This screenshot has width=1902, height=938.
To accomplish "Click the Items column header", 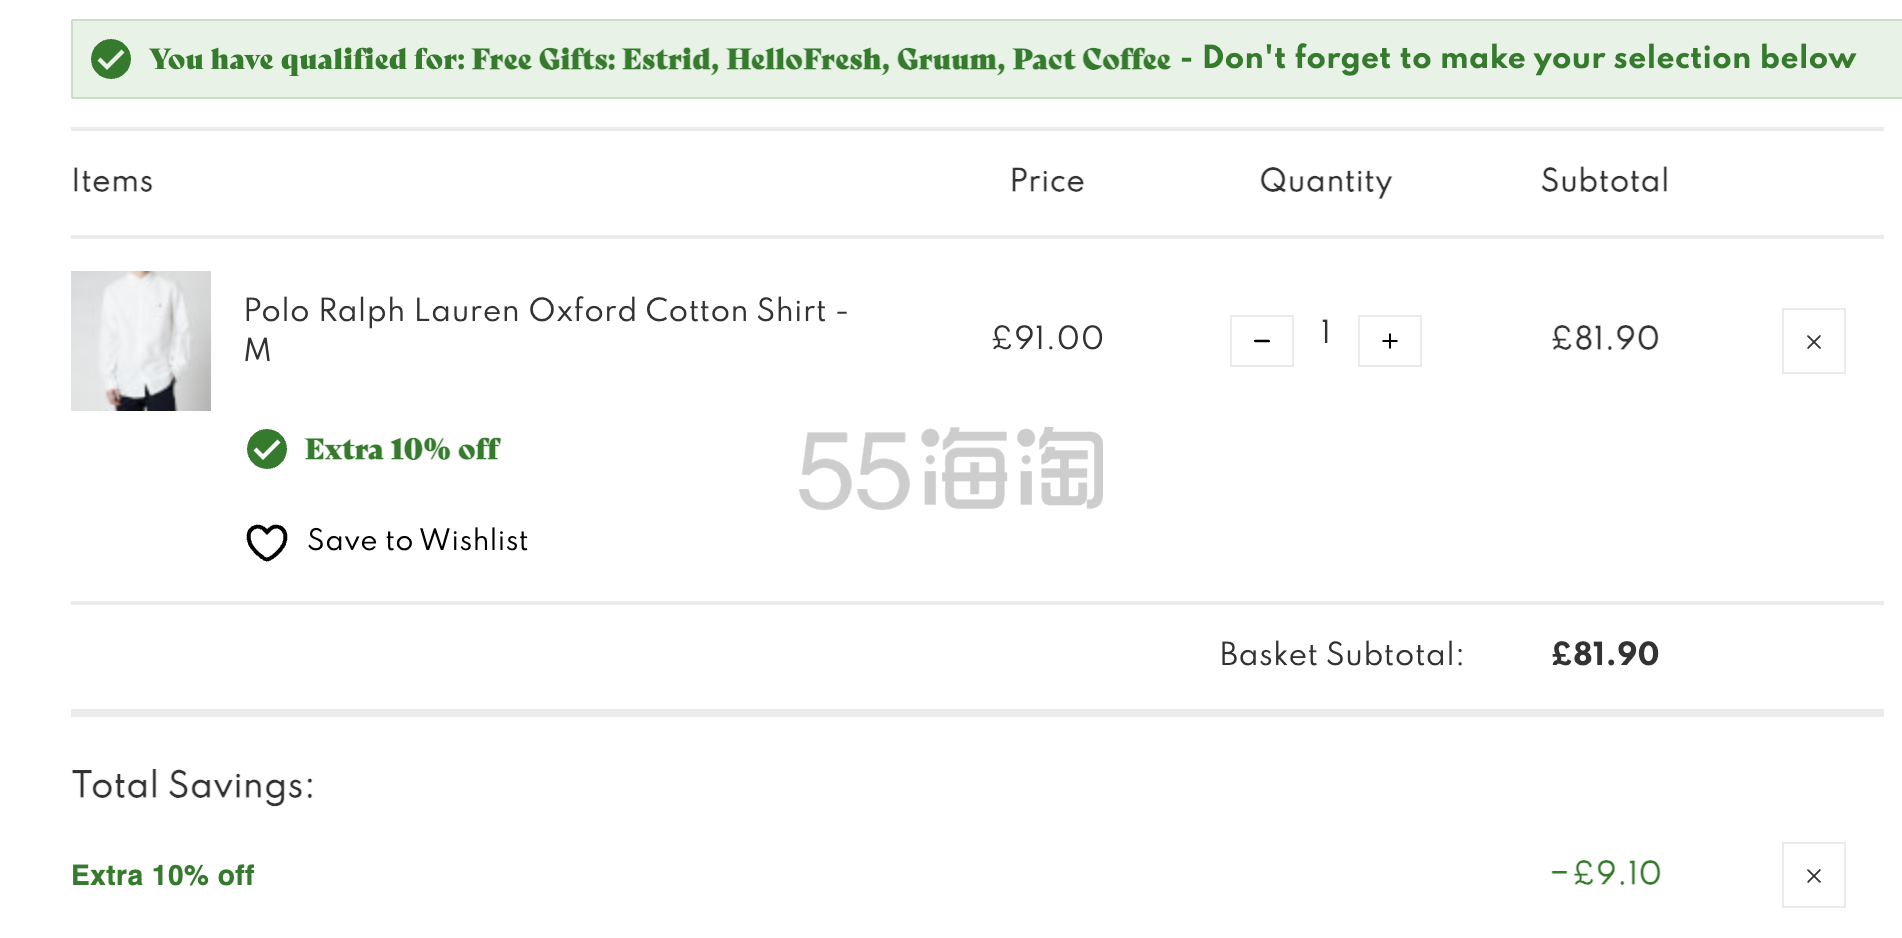I will [112, 181].
